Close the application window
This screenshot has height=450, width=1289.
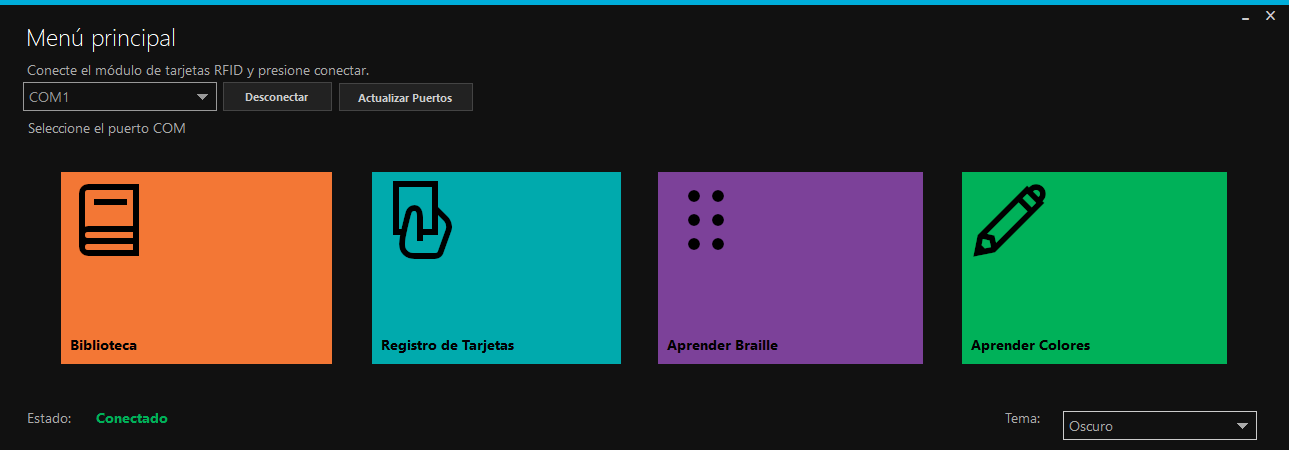[1271, 16]
